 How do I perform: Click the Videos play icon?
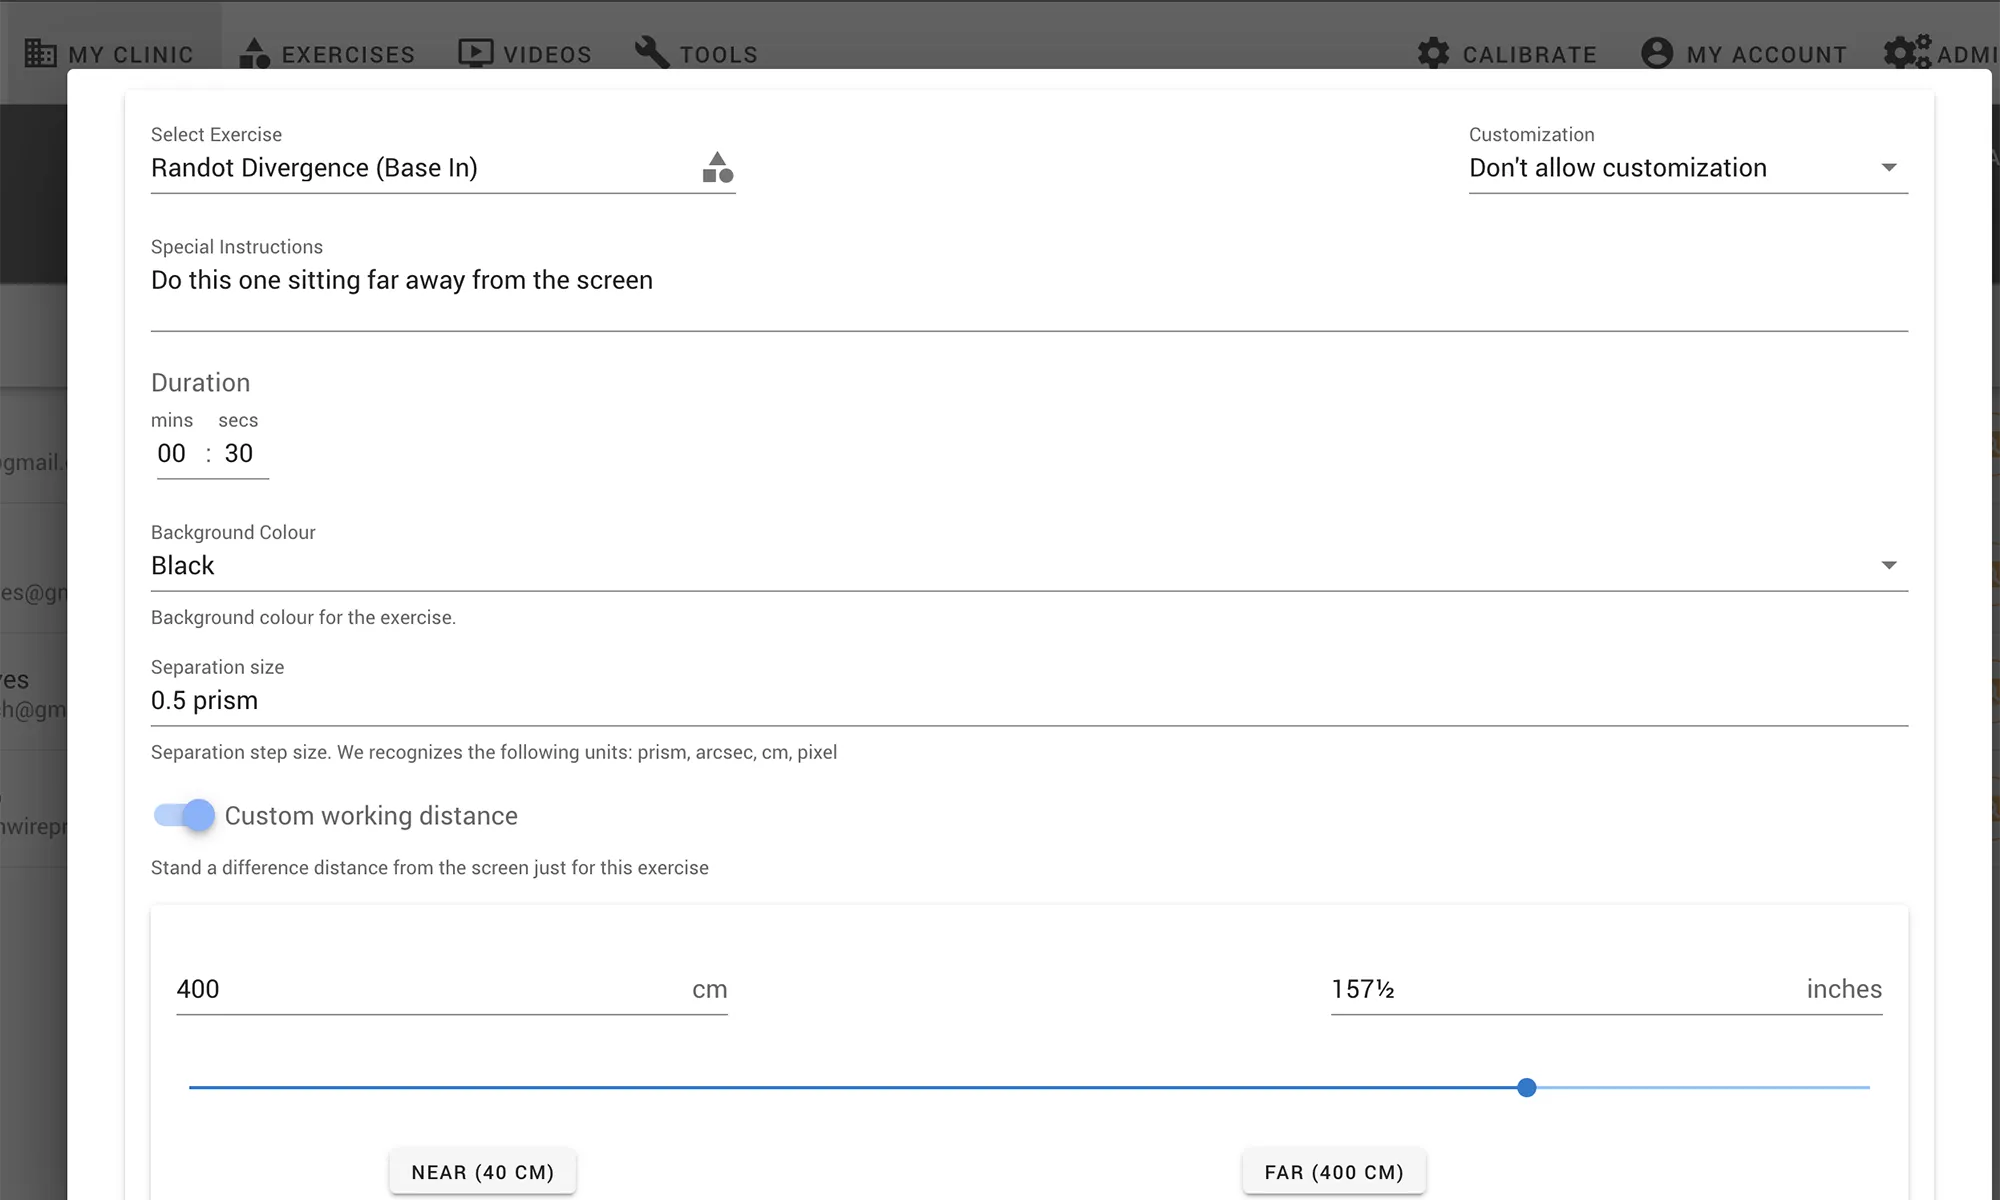[475, 53]
